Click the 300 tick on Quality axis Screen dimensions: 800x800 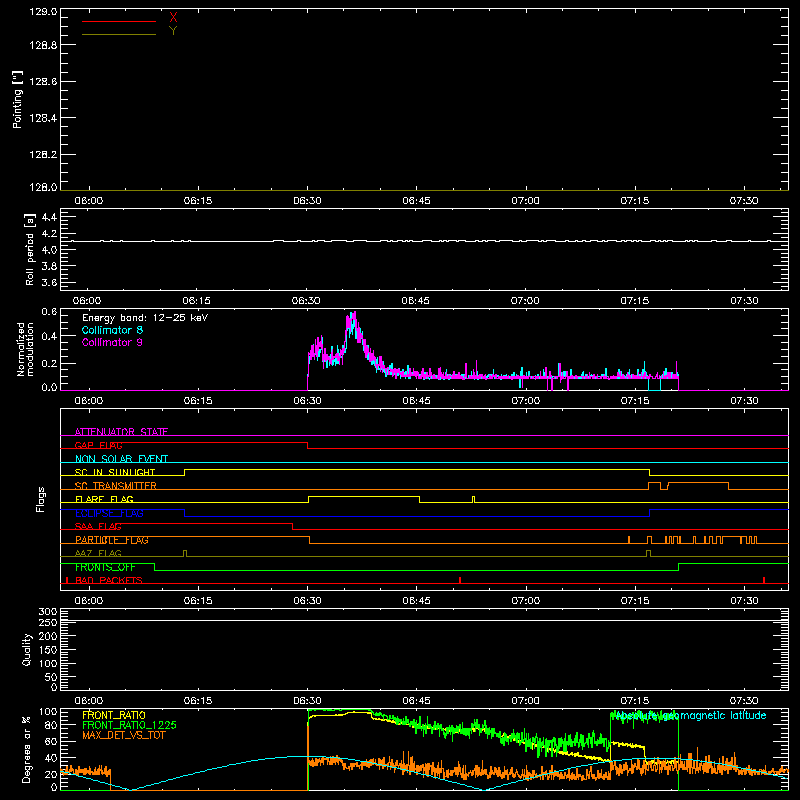pos(48,612)
